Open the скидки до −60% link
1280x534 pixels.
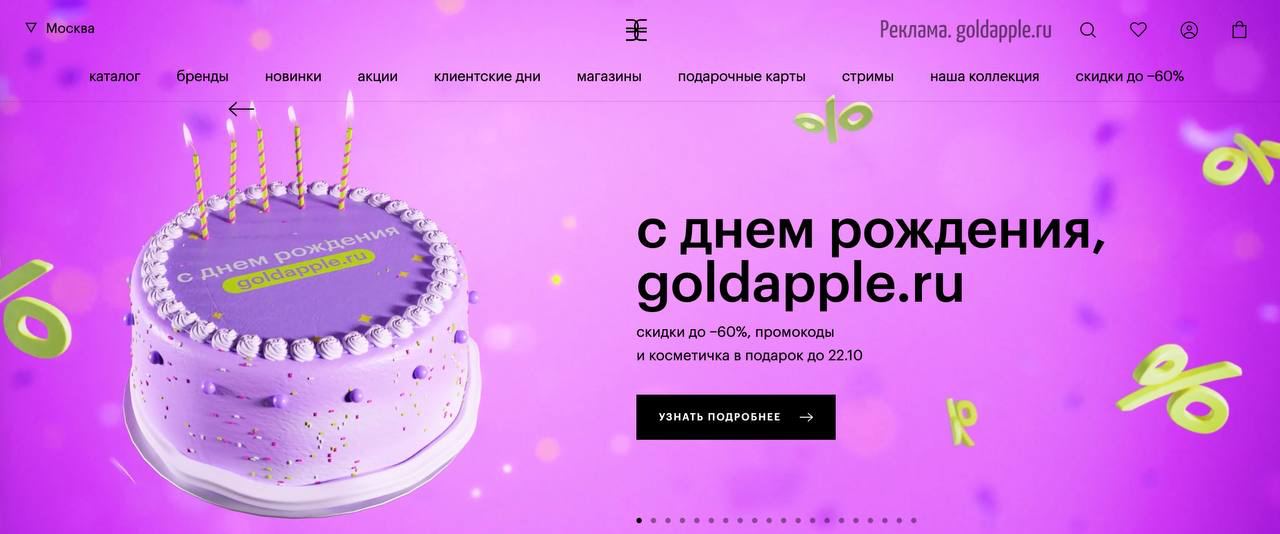tap(1130, 76)
